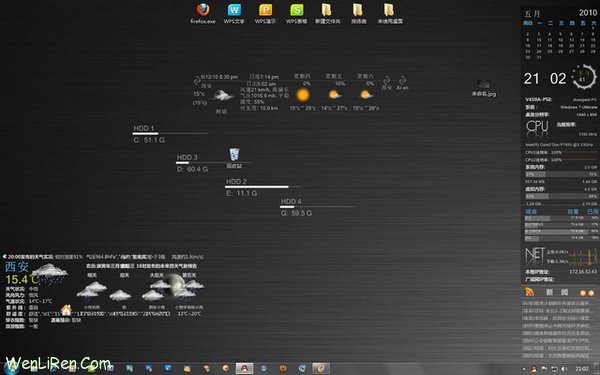Click the 虚拟内存 usage bar

[561, 196]
